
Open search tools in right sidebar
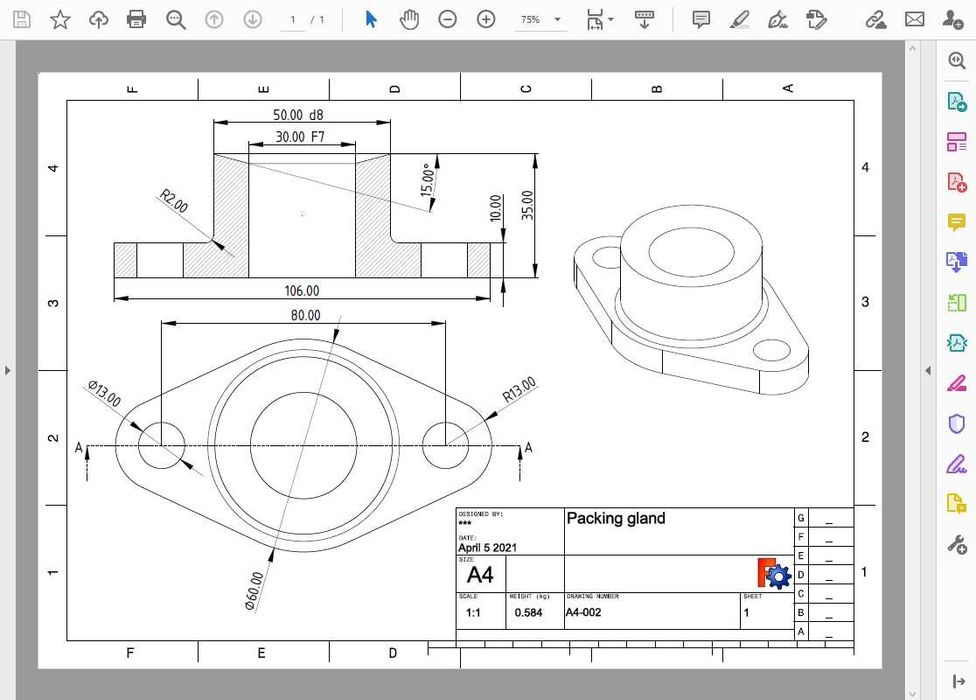(956, 60)
